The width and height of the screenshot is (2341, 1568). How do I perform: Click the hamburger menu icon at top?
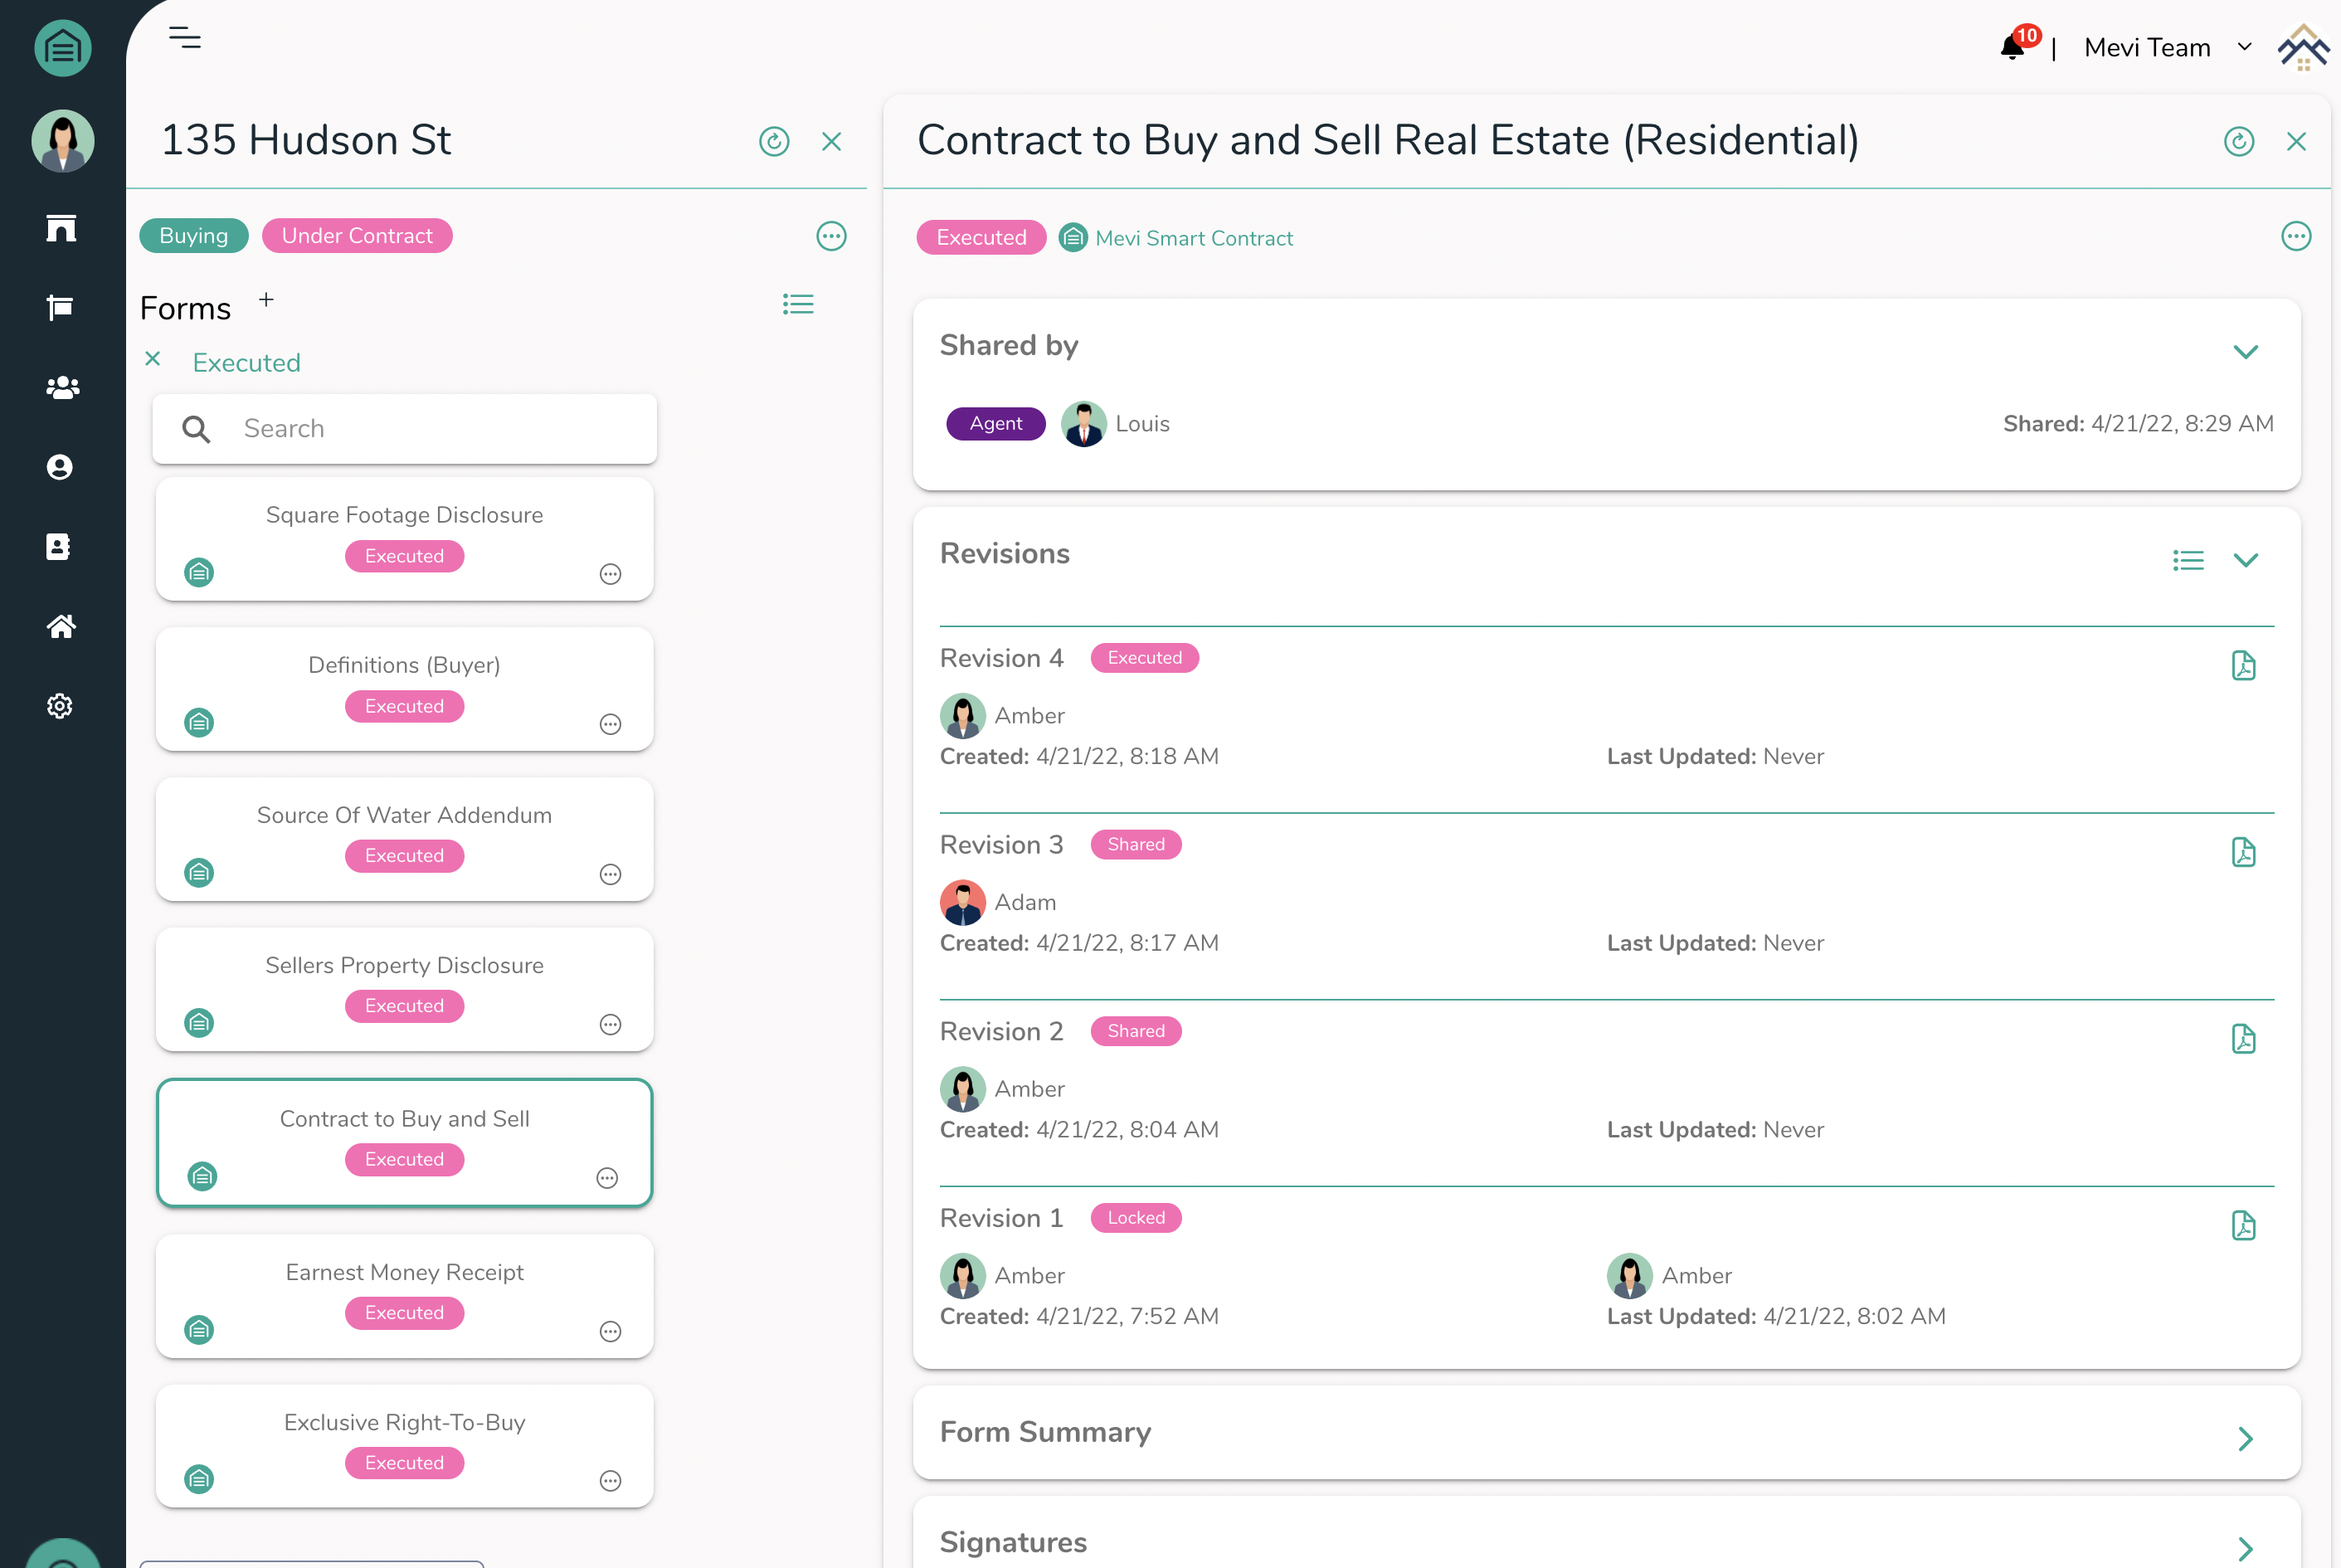click(185, 39)
